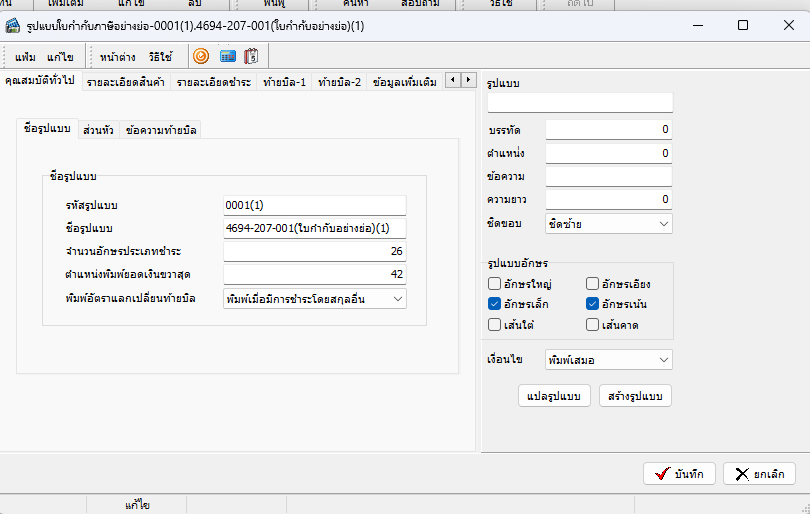Open the ชิดขอบ alignment dropdown

[x=609, y=224]
